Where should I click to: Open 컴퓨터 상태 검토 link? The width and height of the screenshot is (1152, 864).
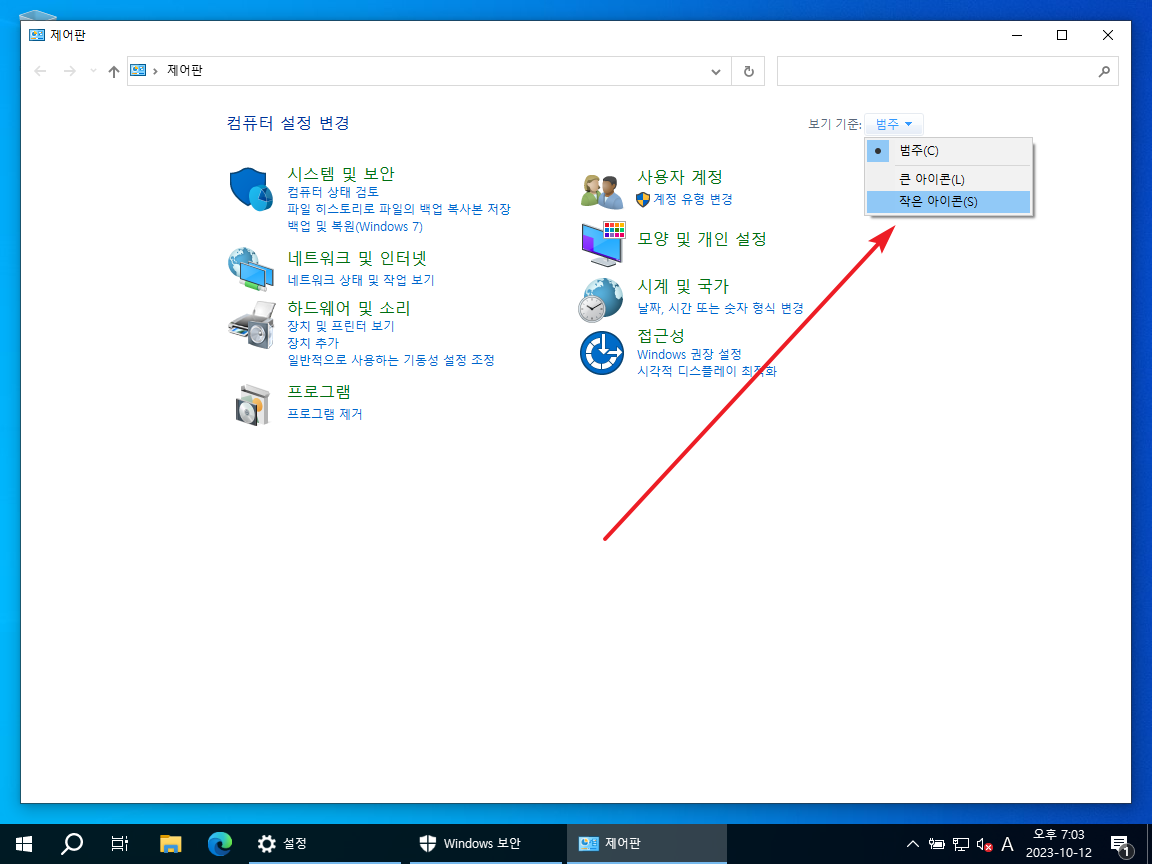click(333, 192)
